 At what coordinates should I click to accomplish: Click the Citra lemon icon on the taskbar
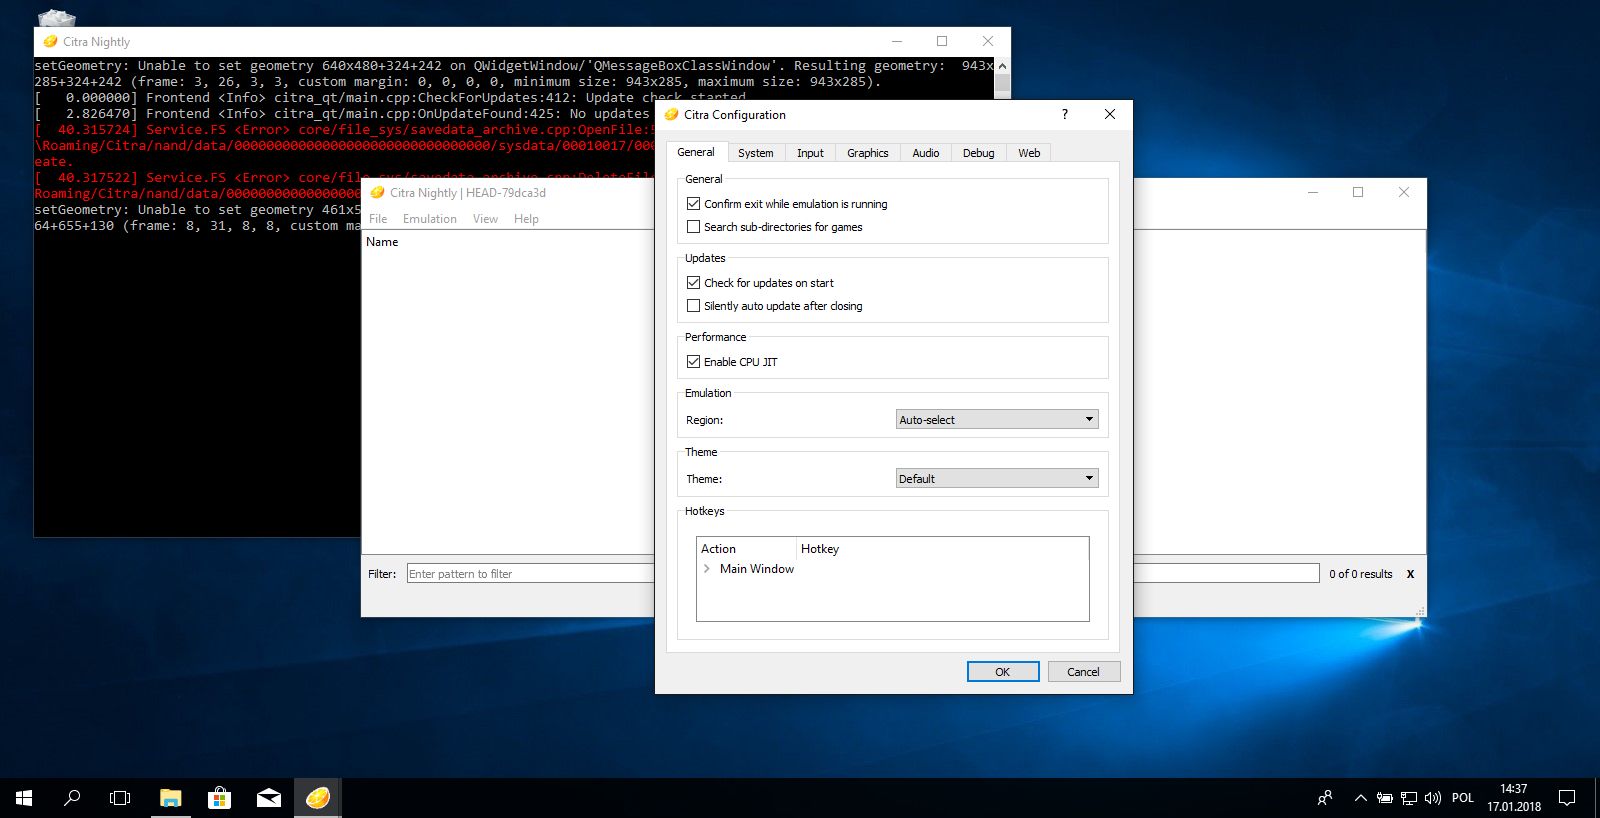click(318, 798)
